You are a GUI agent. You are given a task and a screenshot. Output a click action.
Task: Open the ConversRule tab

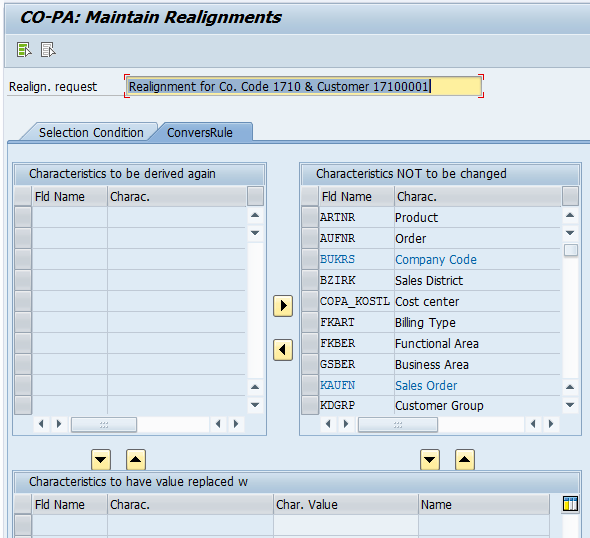click(200, 132)
